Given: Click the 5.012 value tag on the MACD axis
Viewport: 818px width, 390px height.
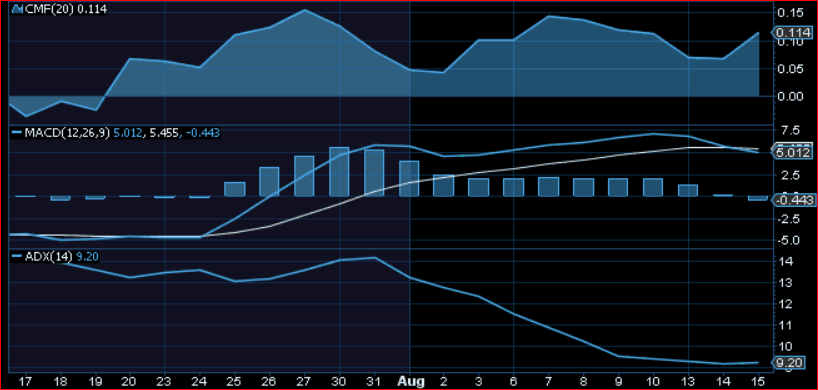Looking at the screenshot, I should (x=793, y=153).
